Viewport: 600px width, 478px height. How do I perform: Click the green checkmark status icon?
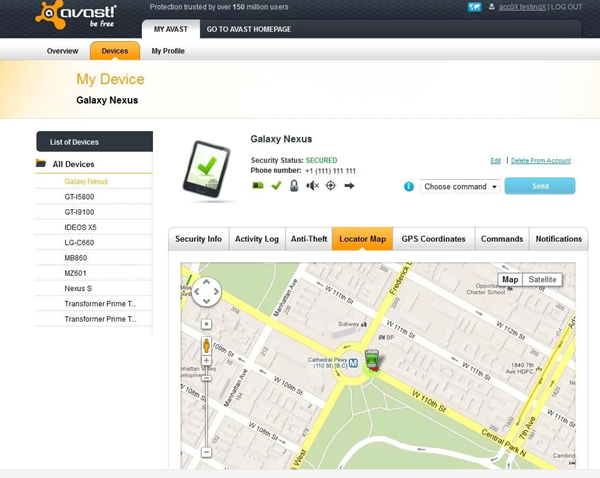(276, 186)
